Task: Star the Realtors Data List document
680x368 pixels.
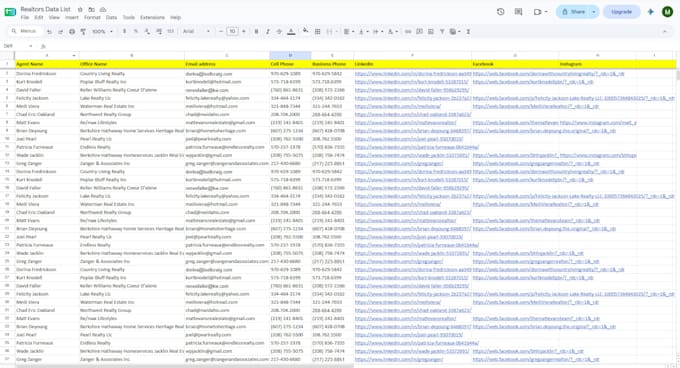Action: pyautogui.click(x=80, y=9)
